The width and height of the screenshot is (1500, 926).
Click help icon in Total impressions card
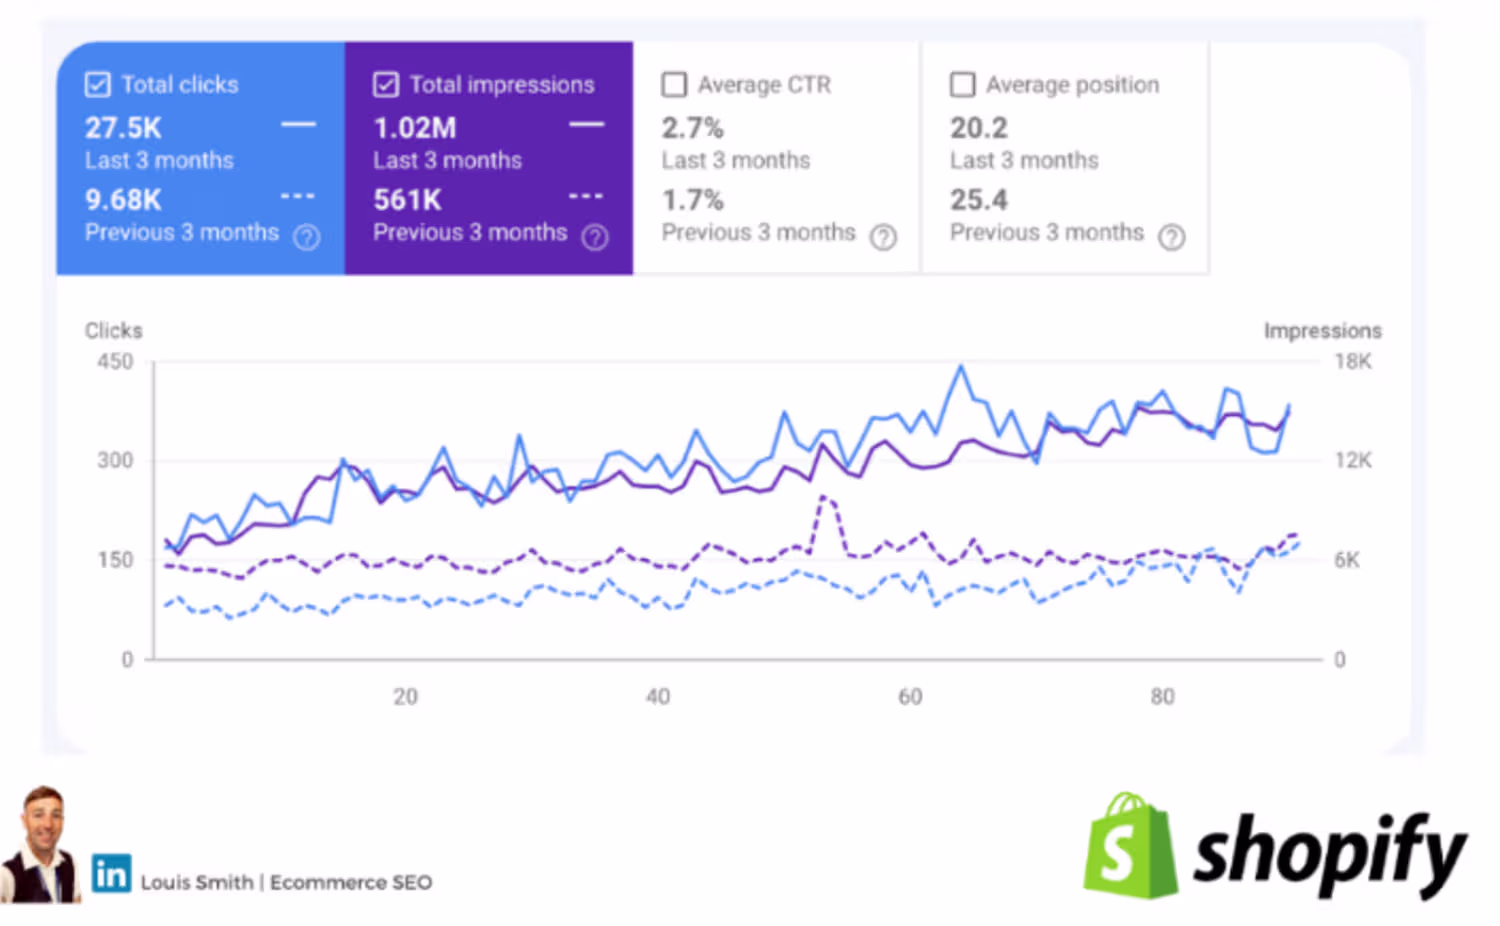[x=595, y=237]
